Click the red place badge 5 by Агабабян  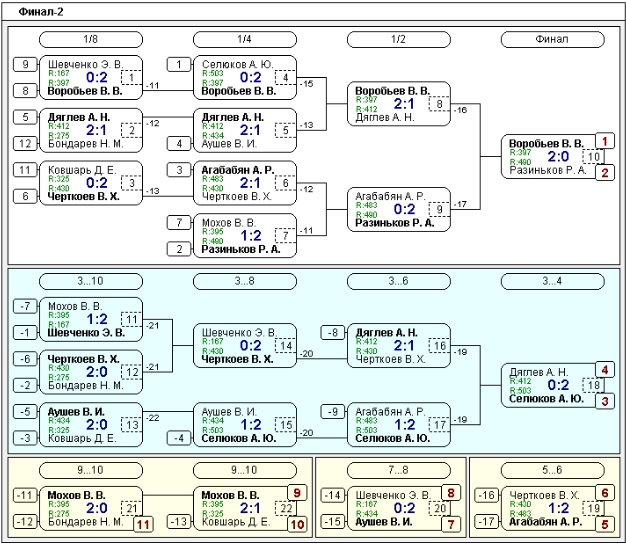click(605, 524)
